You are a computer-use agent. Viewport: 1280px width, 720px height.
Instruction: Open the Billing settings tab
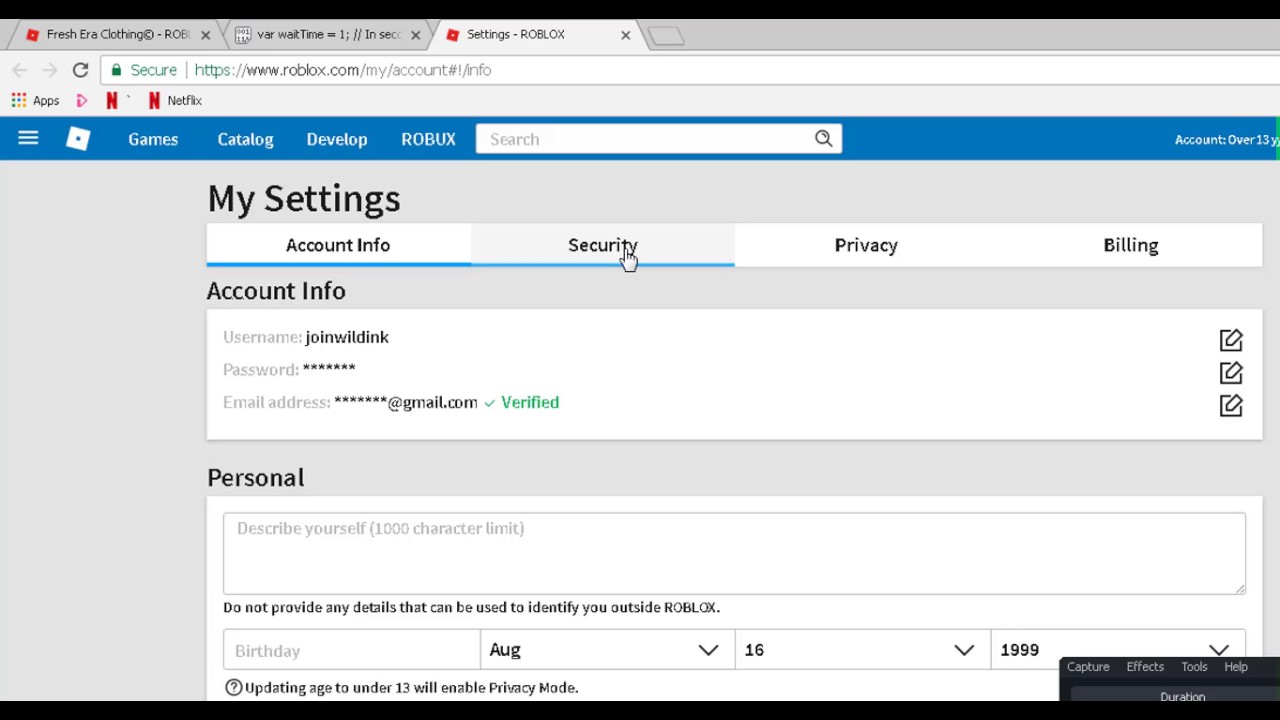[x=1130, y=245]
